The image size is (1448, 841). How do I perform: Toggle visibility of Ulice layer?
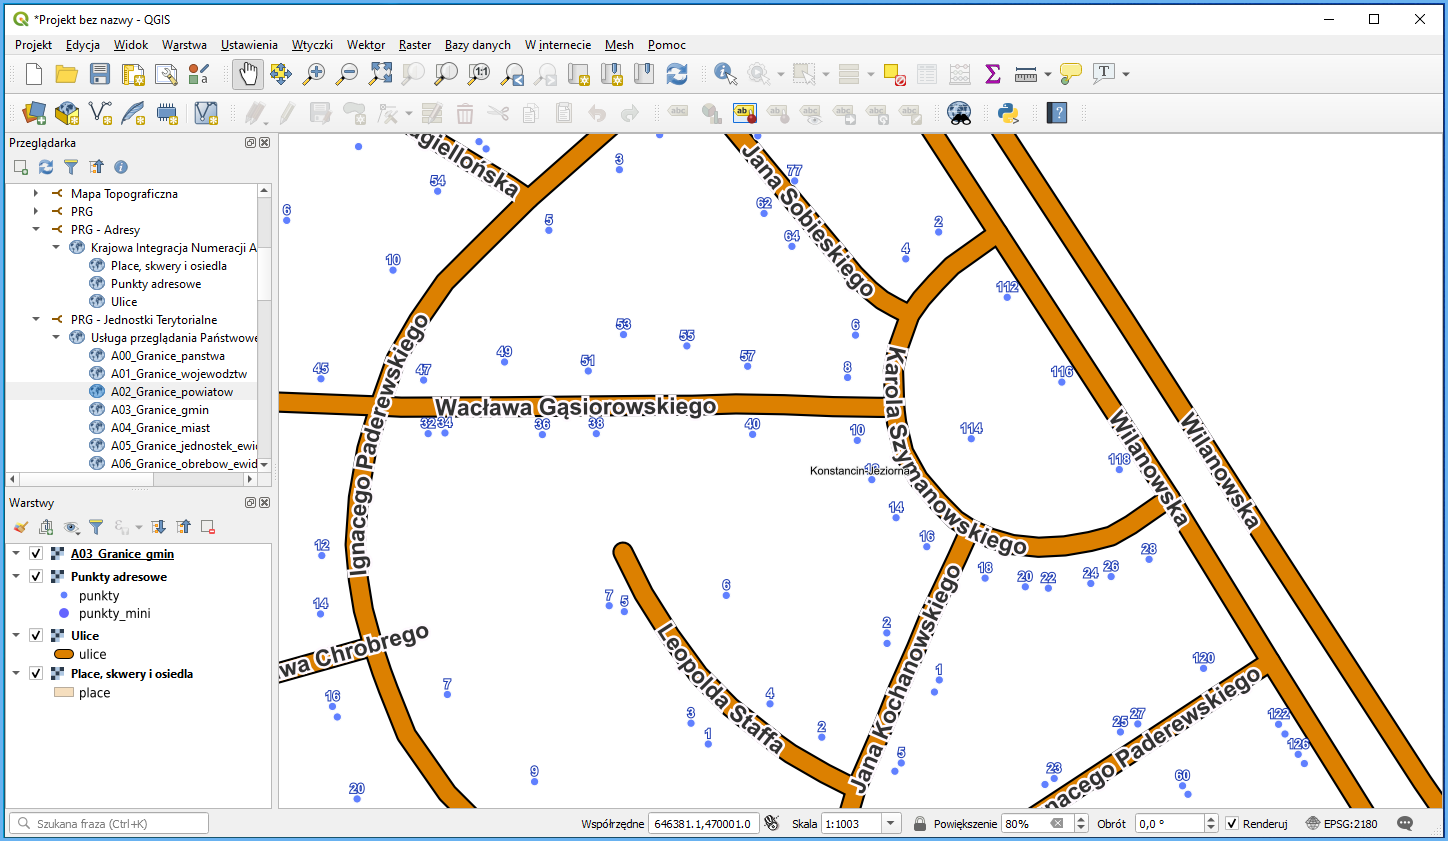pos(36,636)
